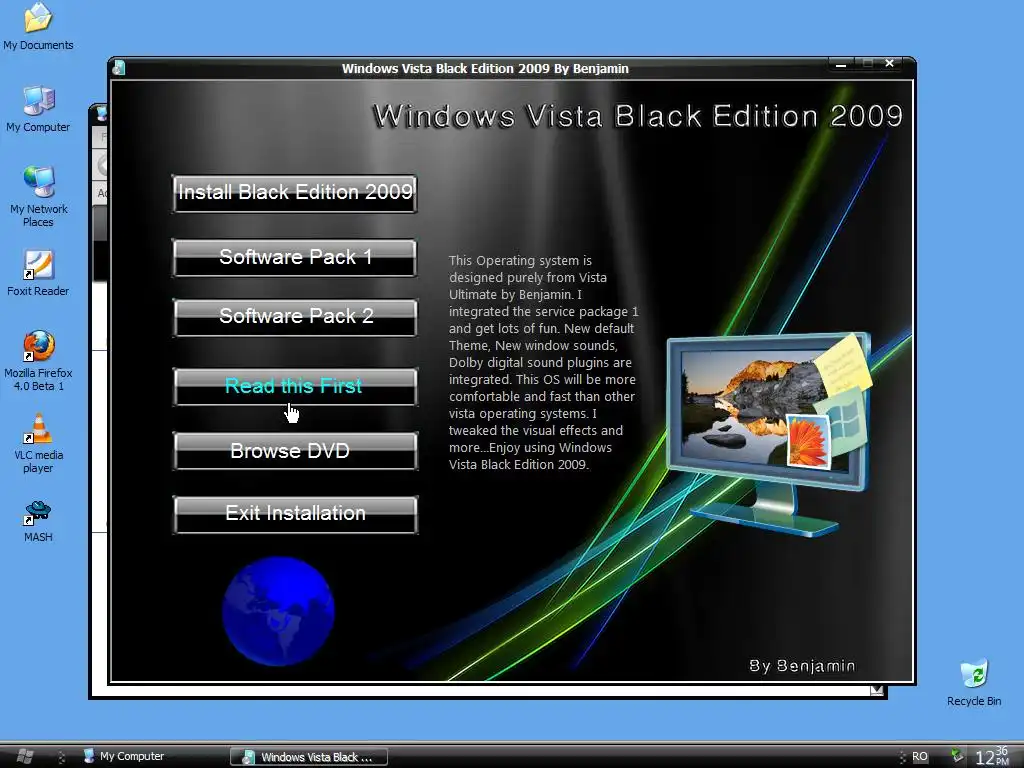Click the scroll down arrow in My Computer window
Viewport: 1024px width, 768px height.
coord(876,690)
